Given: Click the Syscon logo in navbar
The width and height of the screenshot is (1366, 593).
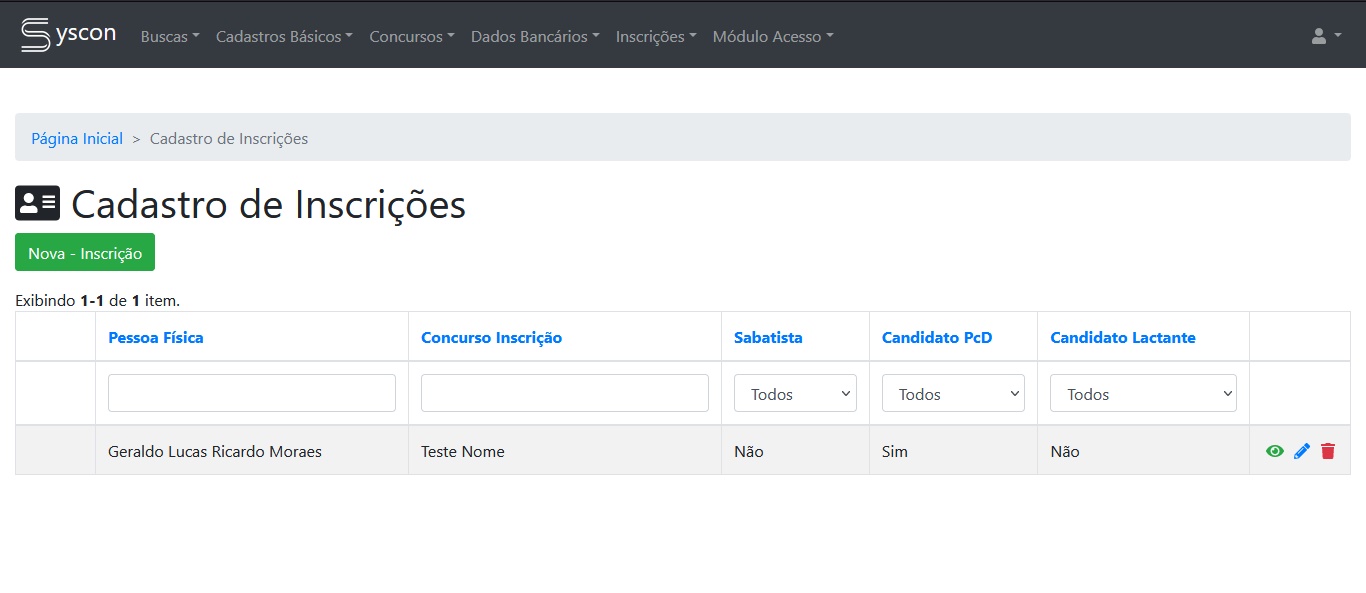Looking at the screenshot, I should click(68, 34).
